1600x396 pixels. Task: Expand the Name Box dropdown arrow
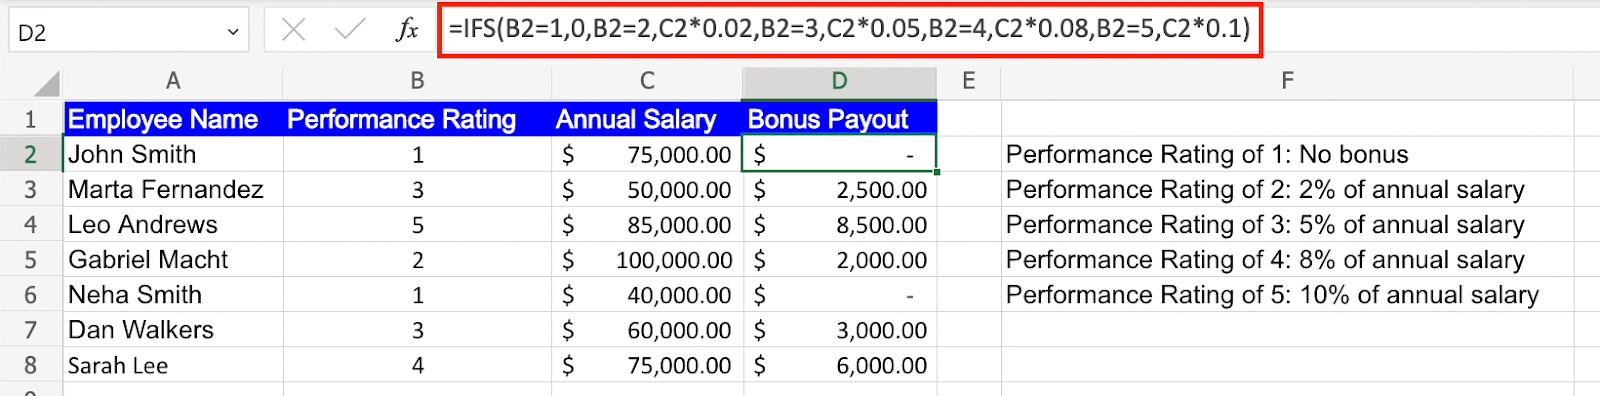point(233,32)
